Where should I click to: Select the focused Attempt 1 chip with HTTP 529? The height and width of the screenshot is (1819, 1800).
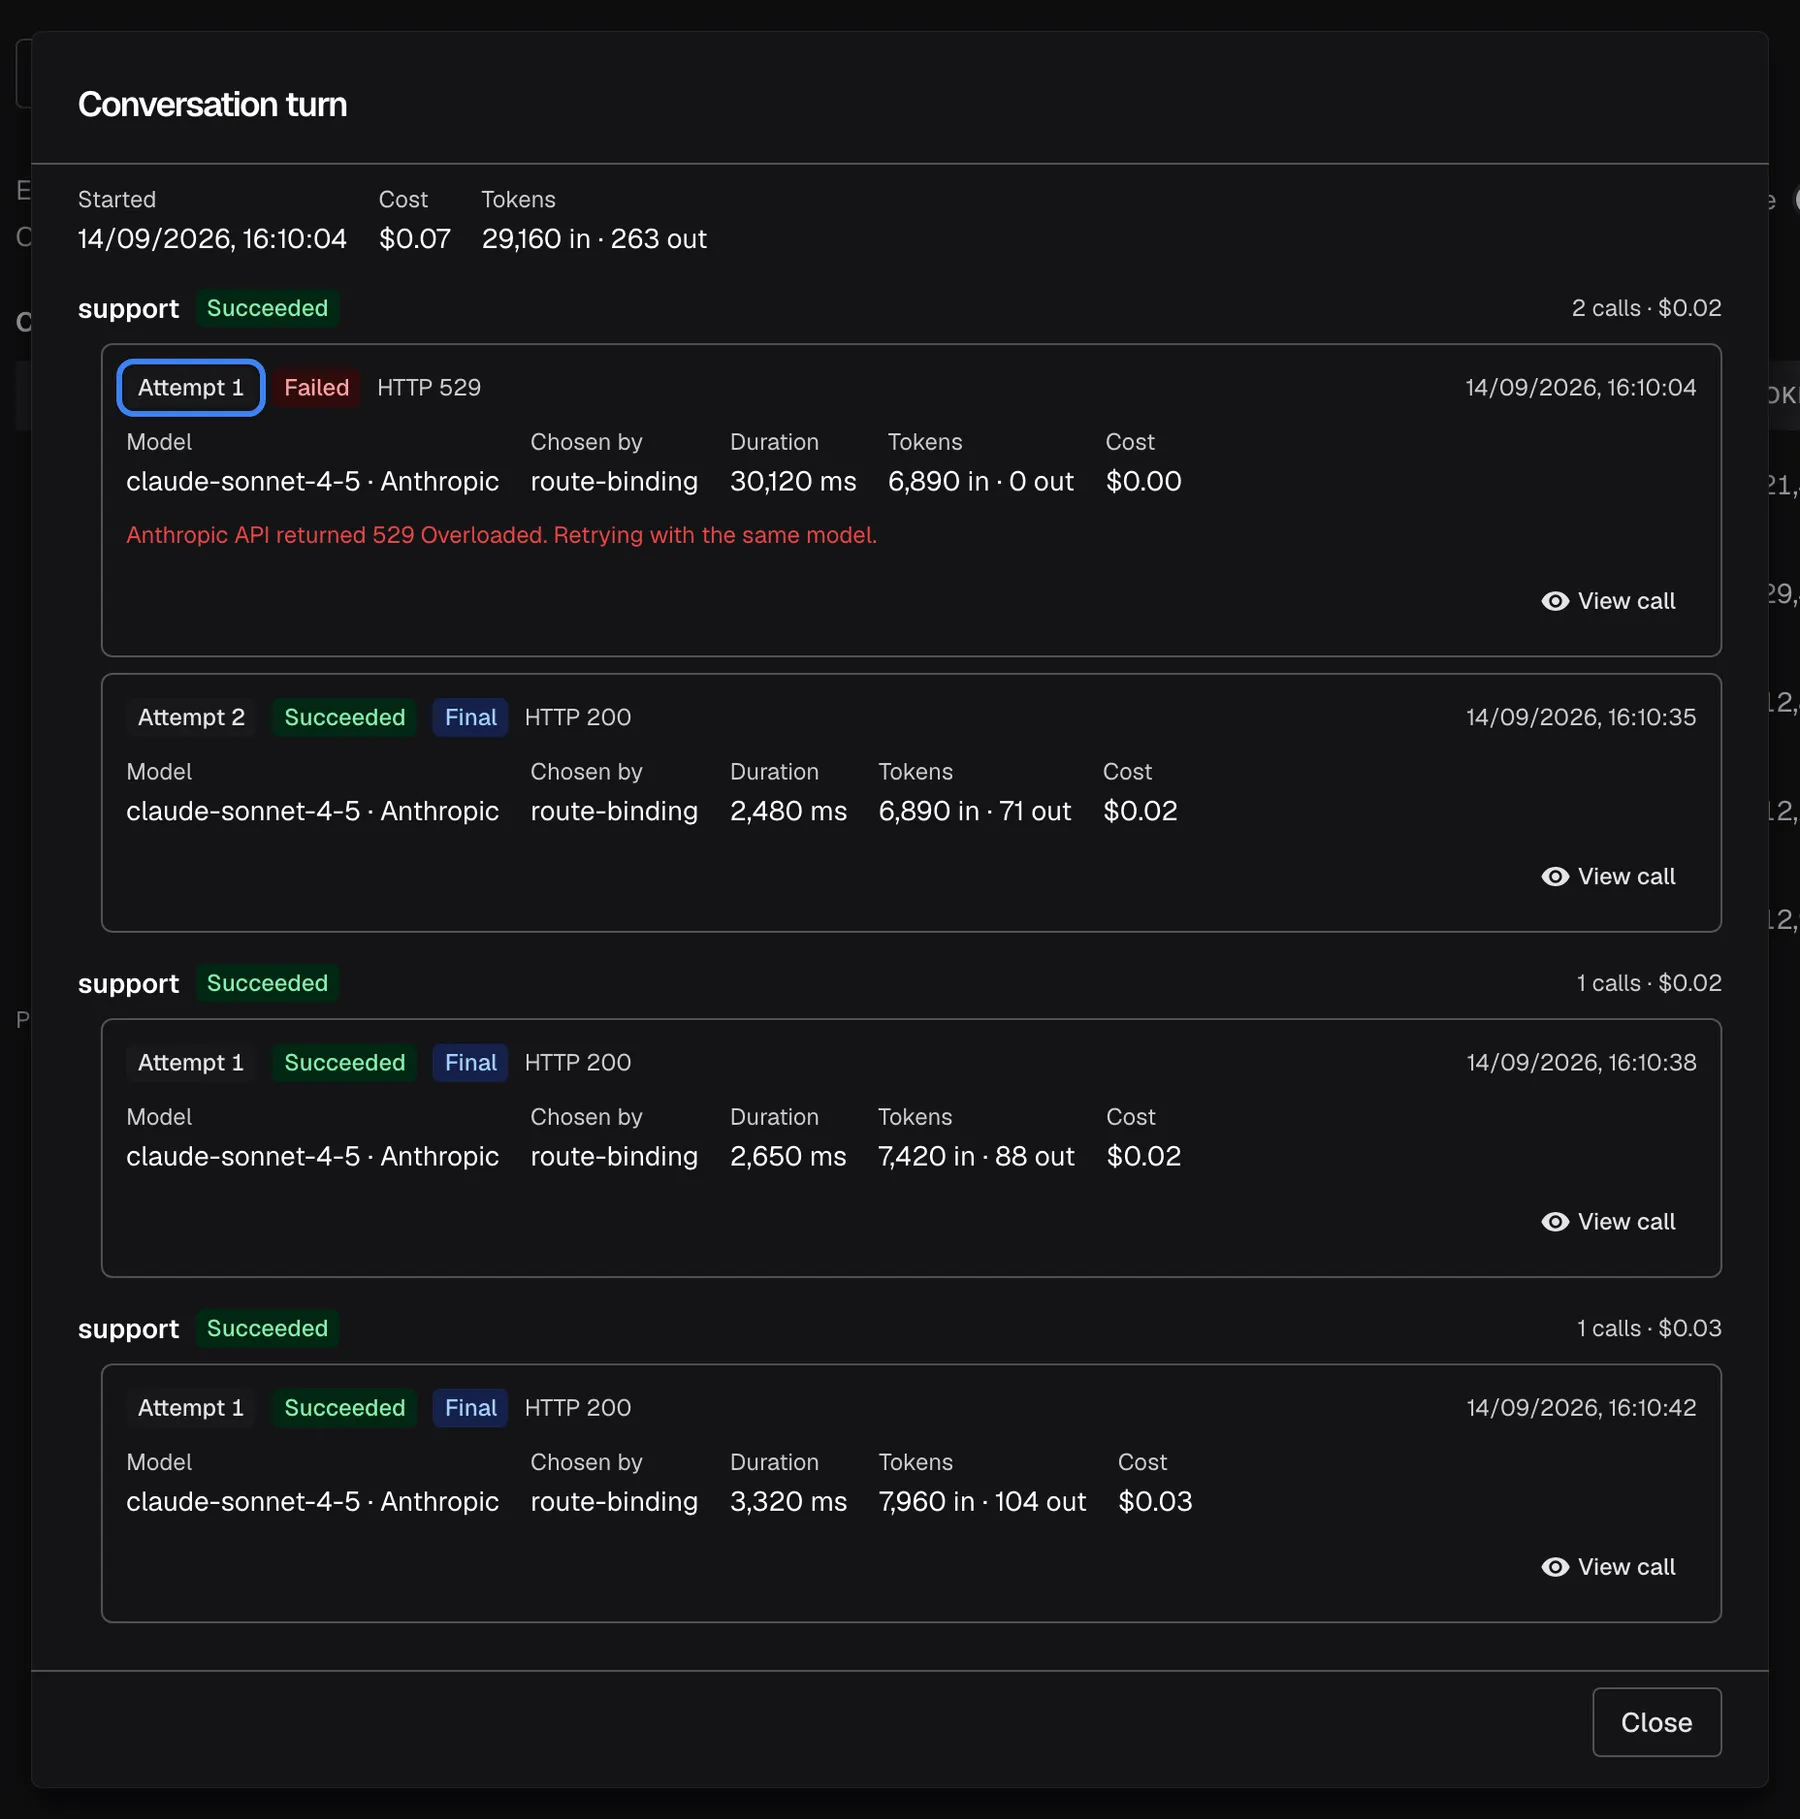tap(190, 387)
